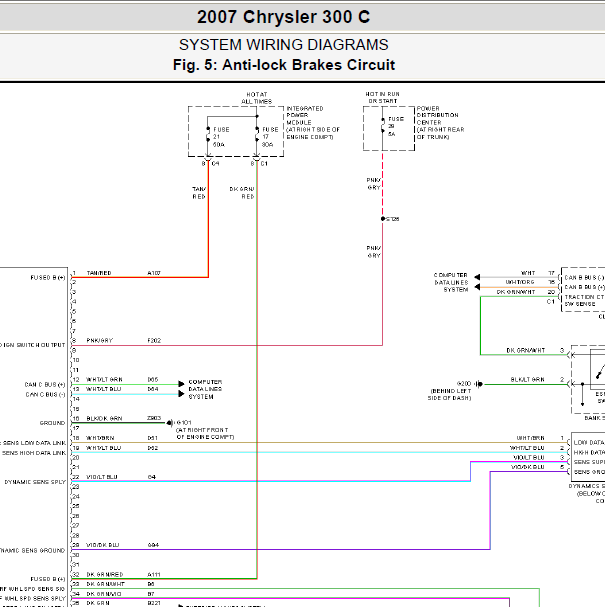Click 'PNK/GRY' label at pin 8
The width and height of the screenshot is (605, 607).
click(x=99, y=341)
